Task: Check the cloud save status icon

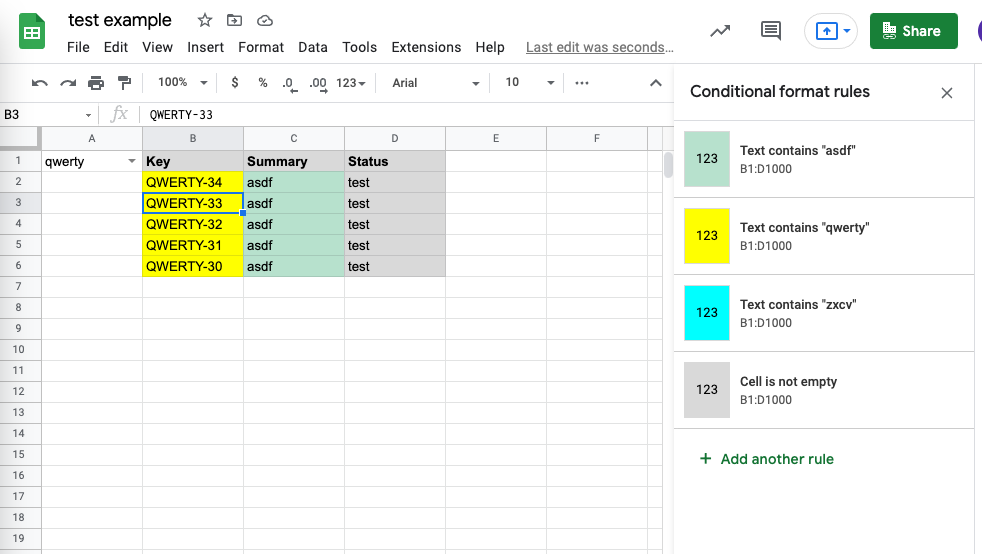Action: [x=265, y=21]
